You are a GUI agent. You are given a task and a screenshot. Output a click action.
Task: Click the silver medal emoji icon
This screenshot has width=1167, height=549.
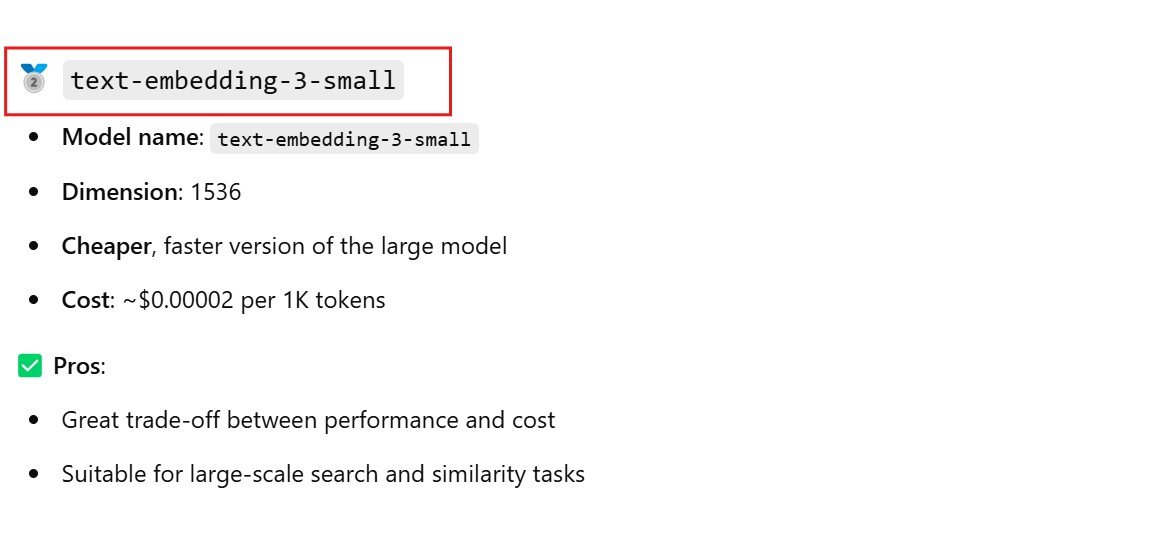coord(33,79)
